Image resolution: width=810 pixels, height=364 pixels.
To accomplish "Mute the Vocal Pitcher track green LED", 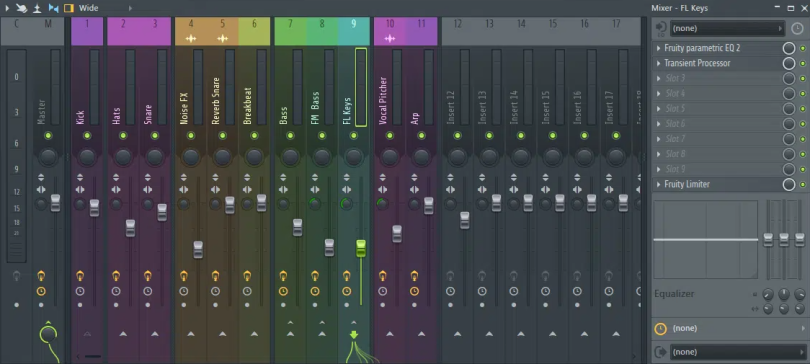I will click(390, 135).
